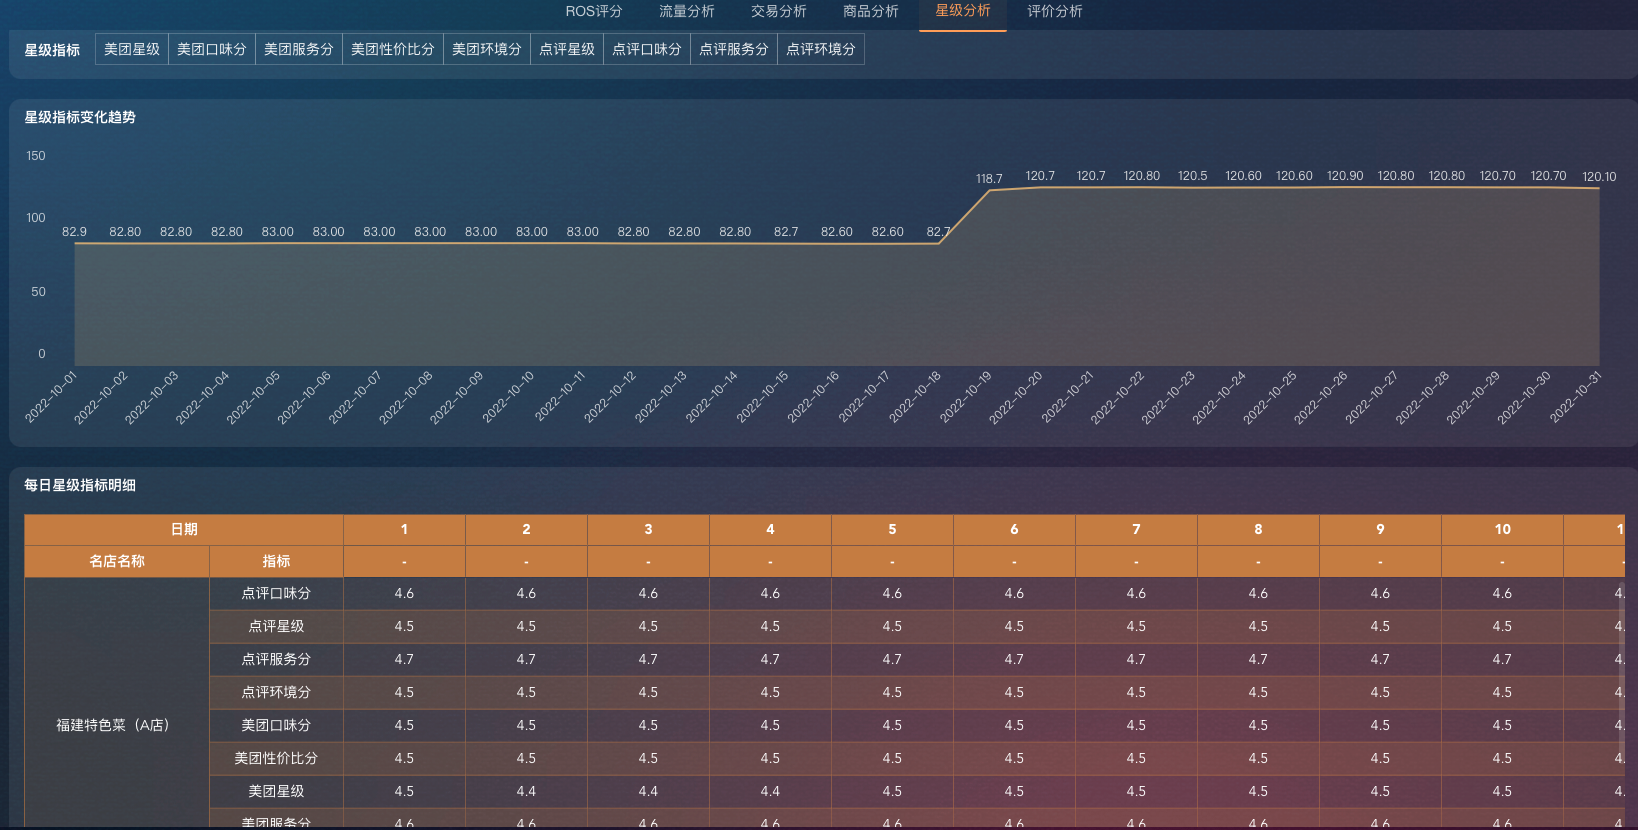This screenshot has width=1638, height=830.
Task: Open the ROS评分 tab
Action: click(593, 12)
